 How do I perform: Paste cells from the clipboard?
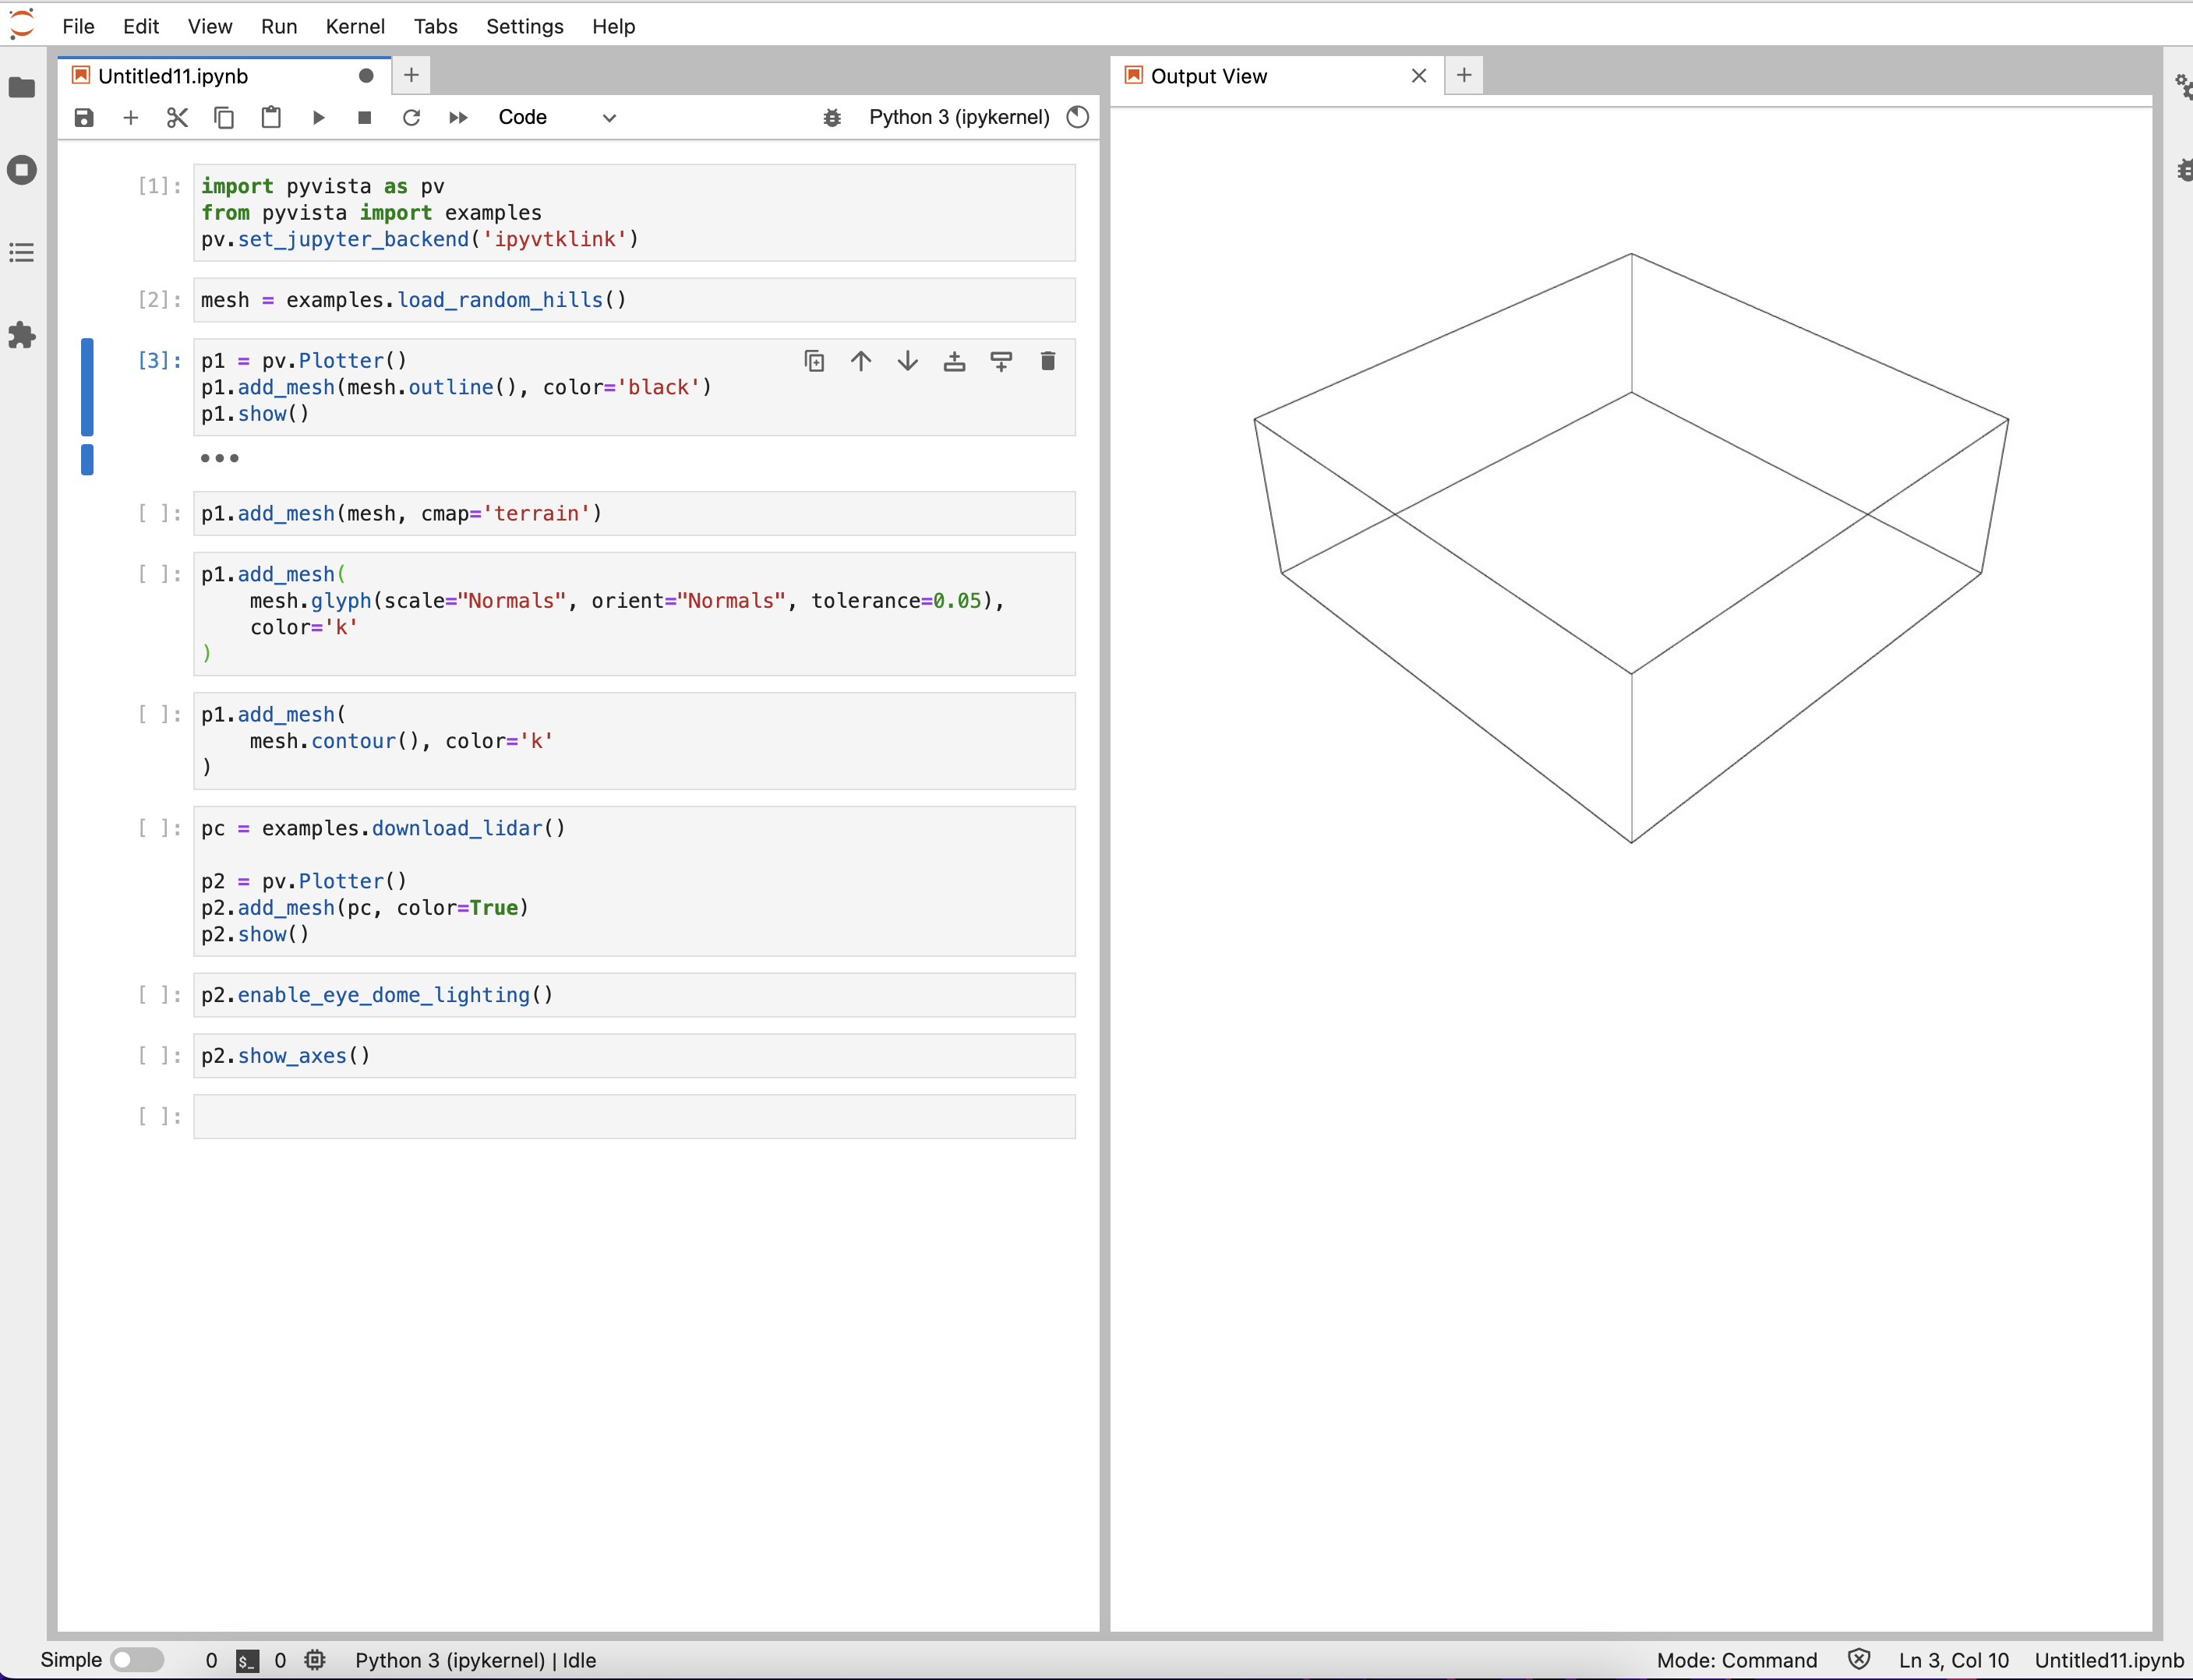[271, 117]
